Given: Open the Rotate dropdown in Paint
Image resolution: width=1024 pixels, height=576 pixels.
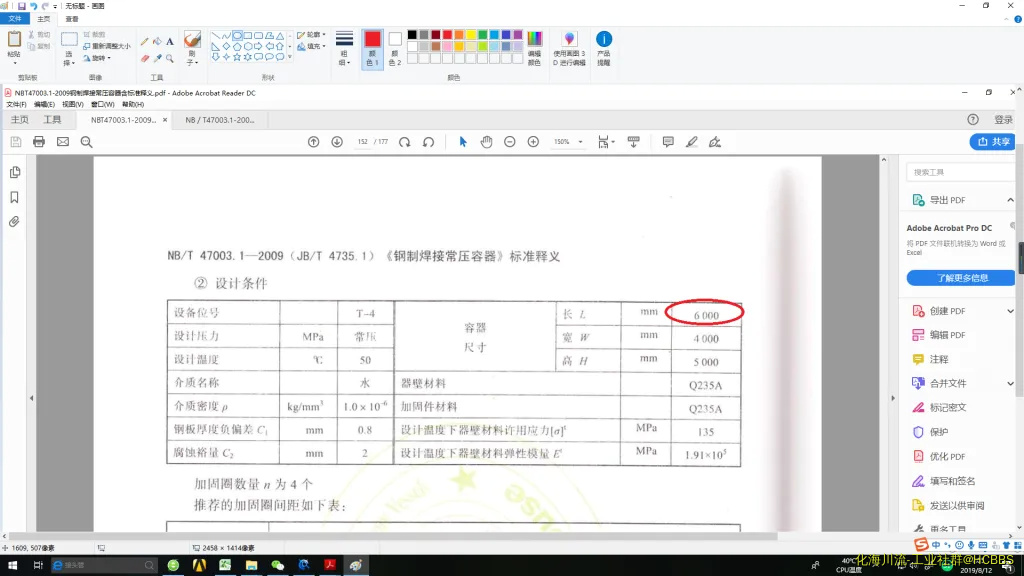Looking at the screenshot, I should coord(97,58).
